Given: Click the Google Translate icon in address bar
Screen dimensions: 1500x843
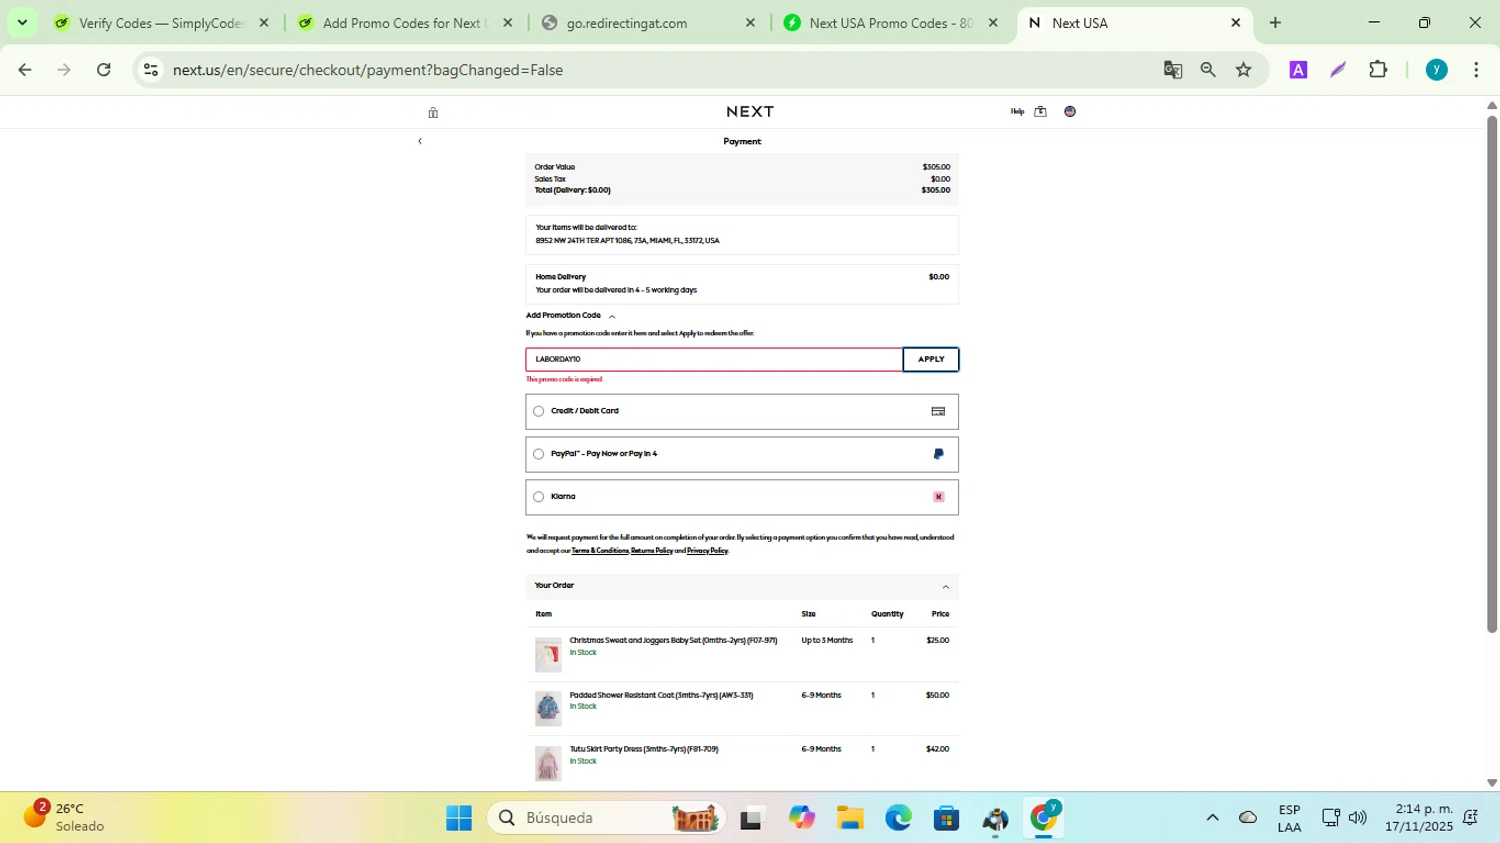Looking at the screenshot, I should click(x=1173, y=70).
